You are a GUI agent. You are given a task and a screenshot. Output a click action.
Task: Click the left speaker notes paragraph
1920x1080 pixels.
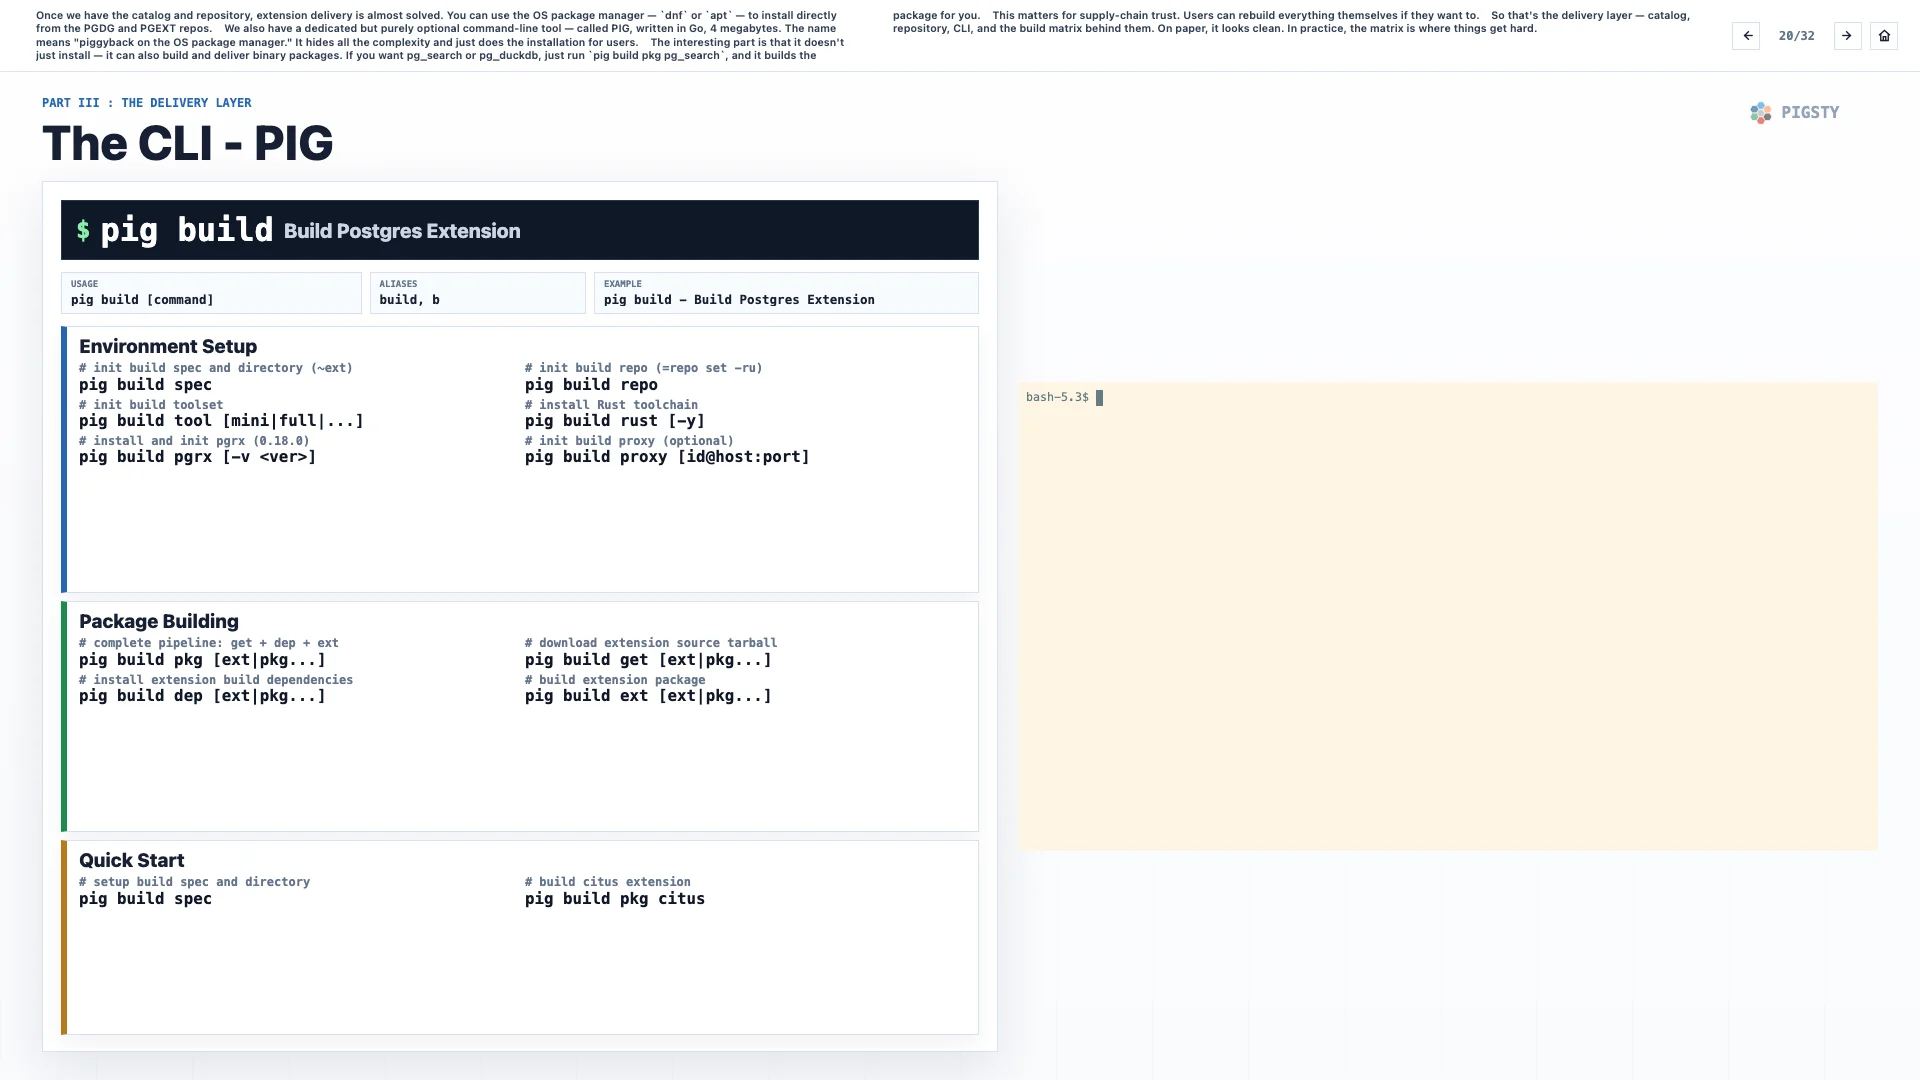pos(440,36)
